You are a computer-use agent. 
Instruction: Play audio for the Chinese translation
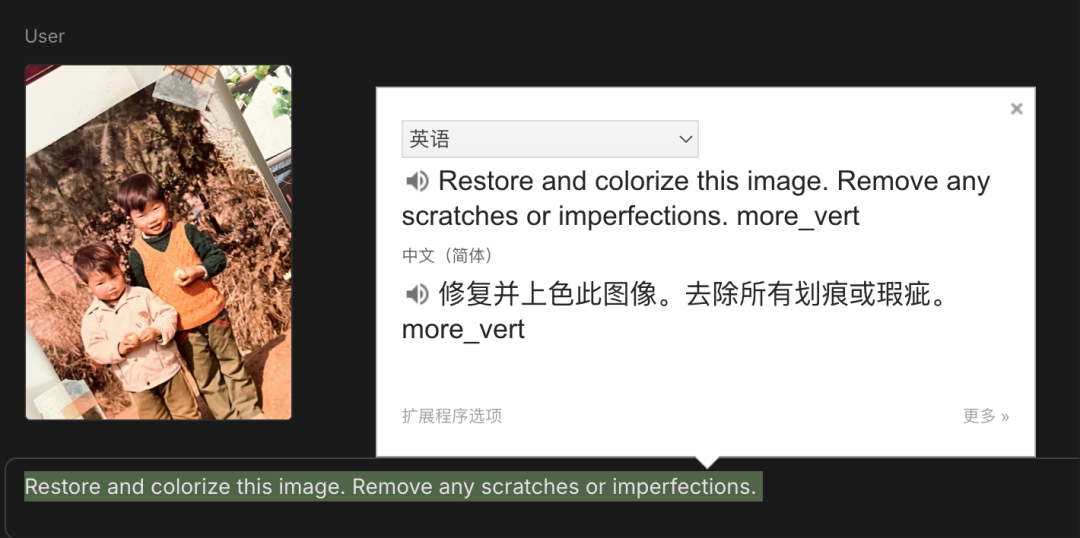417,295
